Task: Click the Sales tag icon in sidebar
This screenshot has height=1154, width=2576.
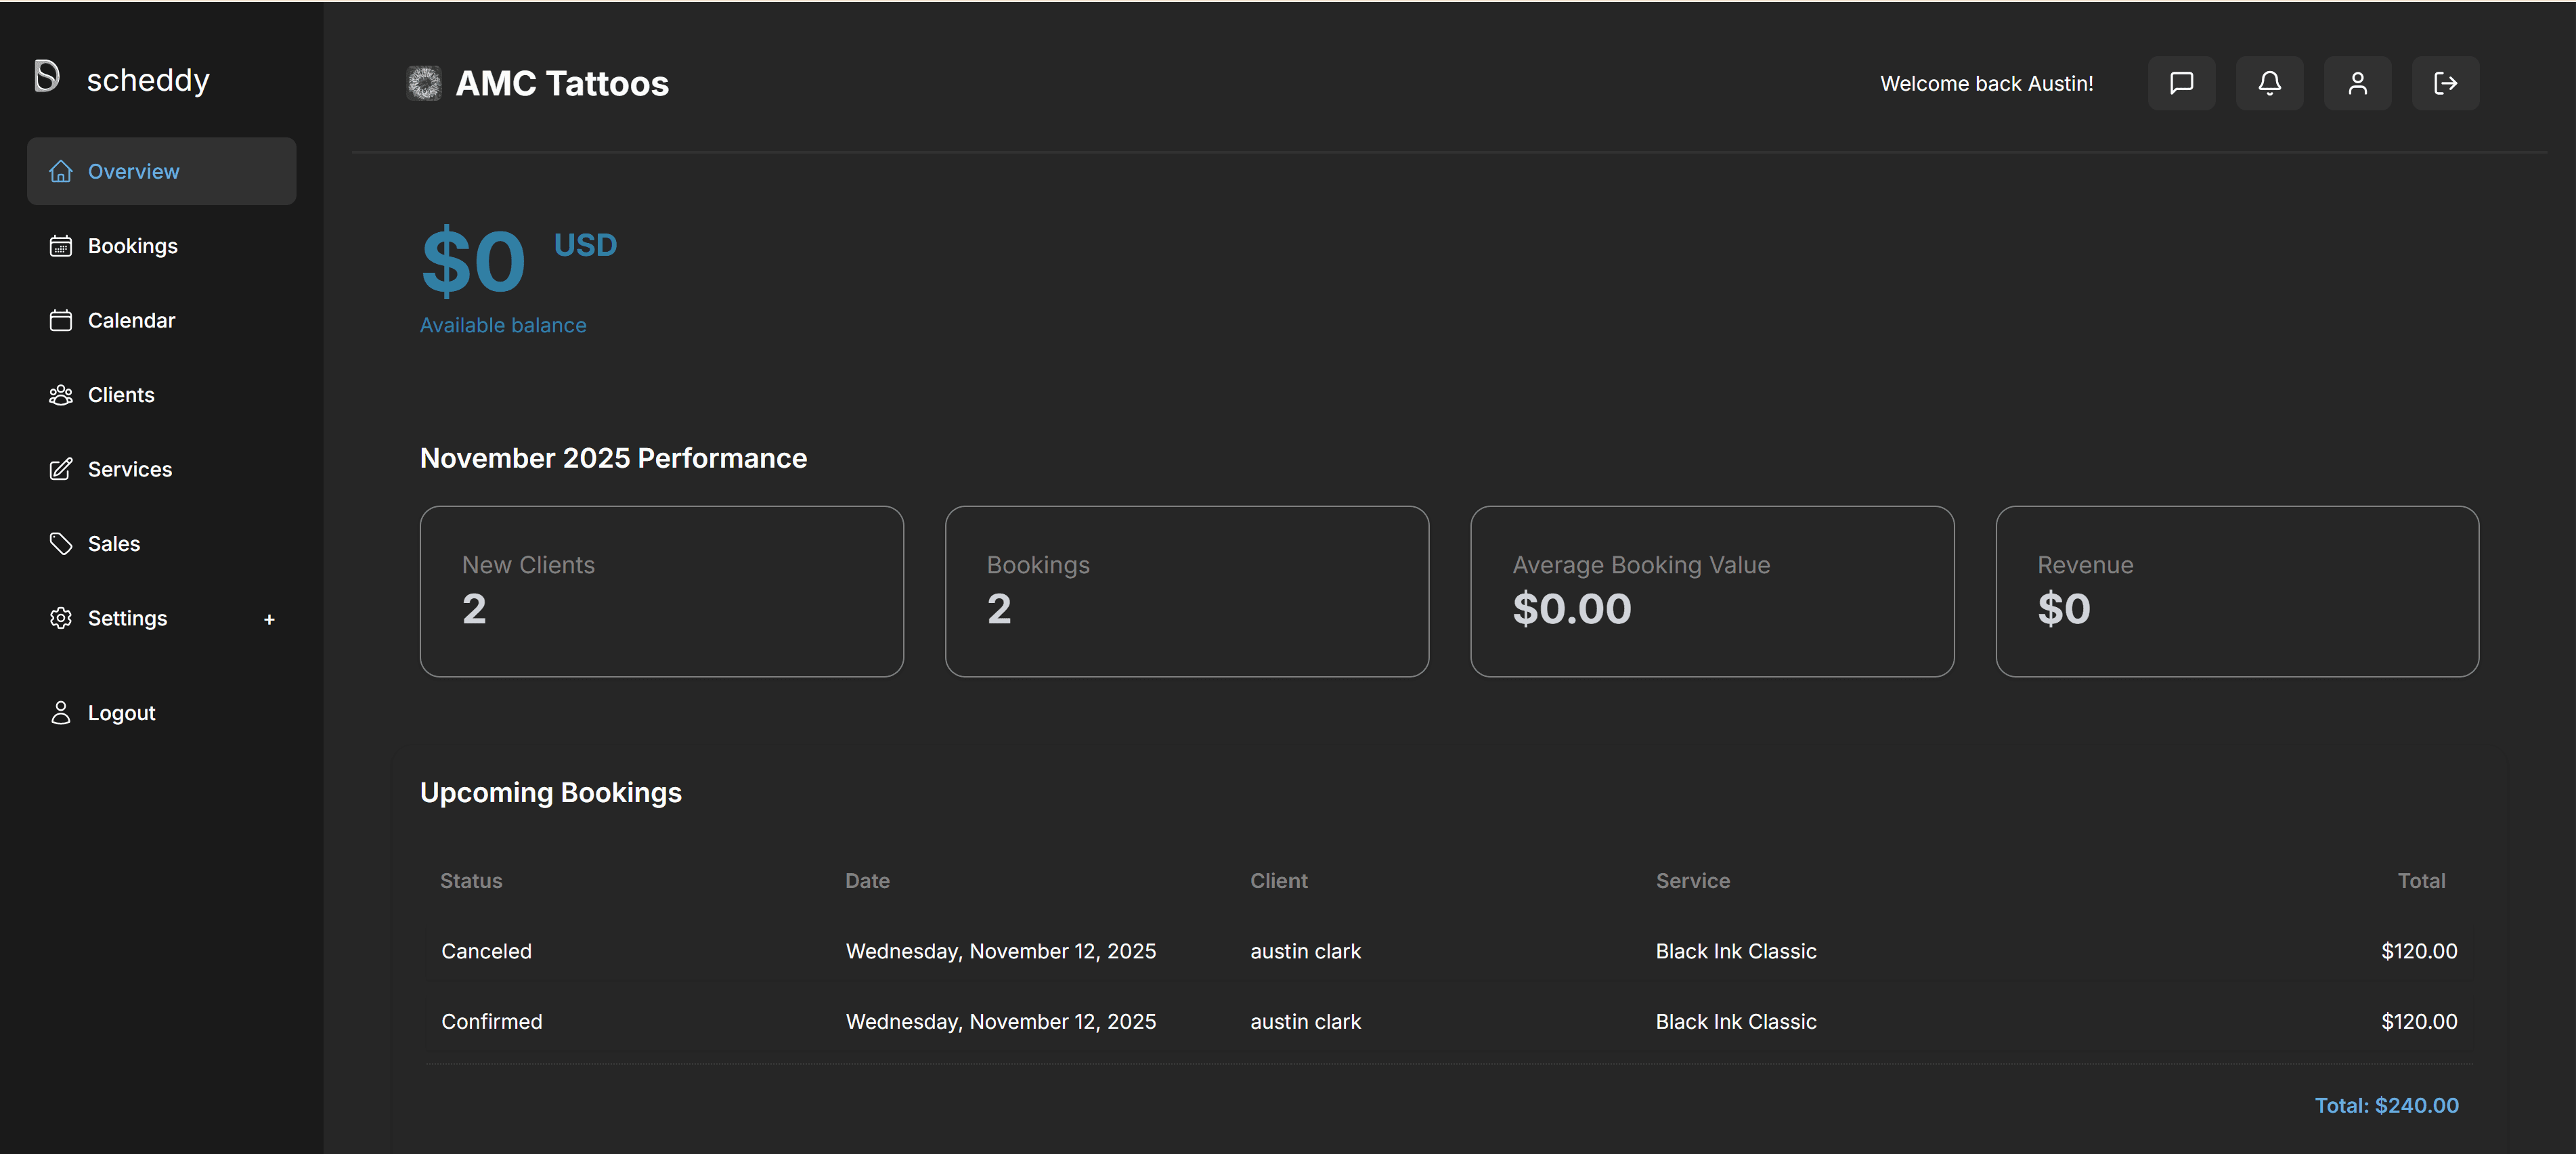Action: tap(61, 544)
